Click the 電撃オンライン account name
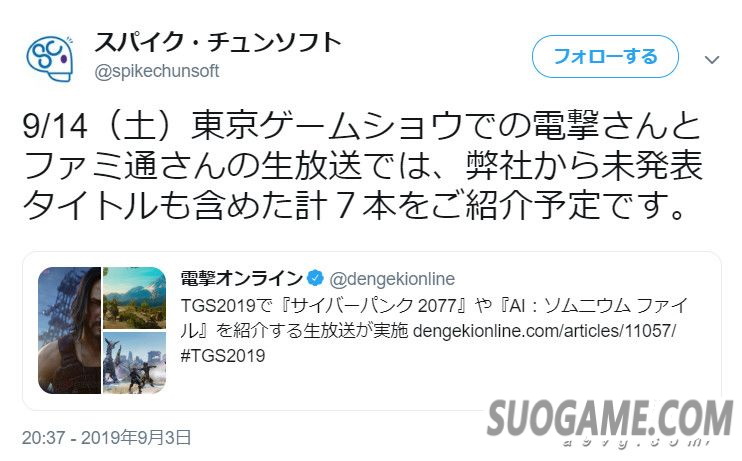 [x=241, y=278]
